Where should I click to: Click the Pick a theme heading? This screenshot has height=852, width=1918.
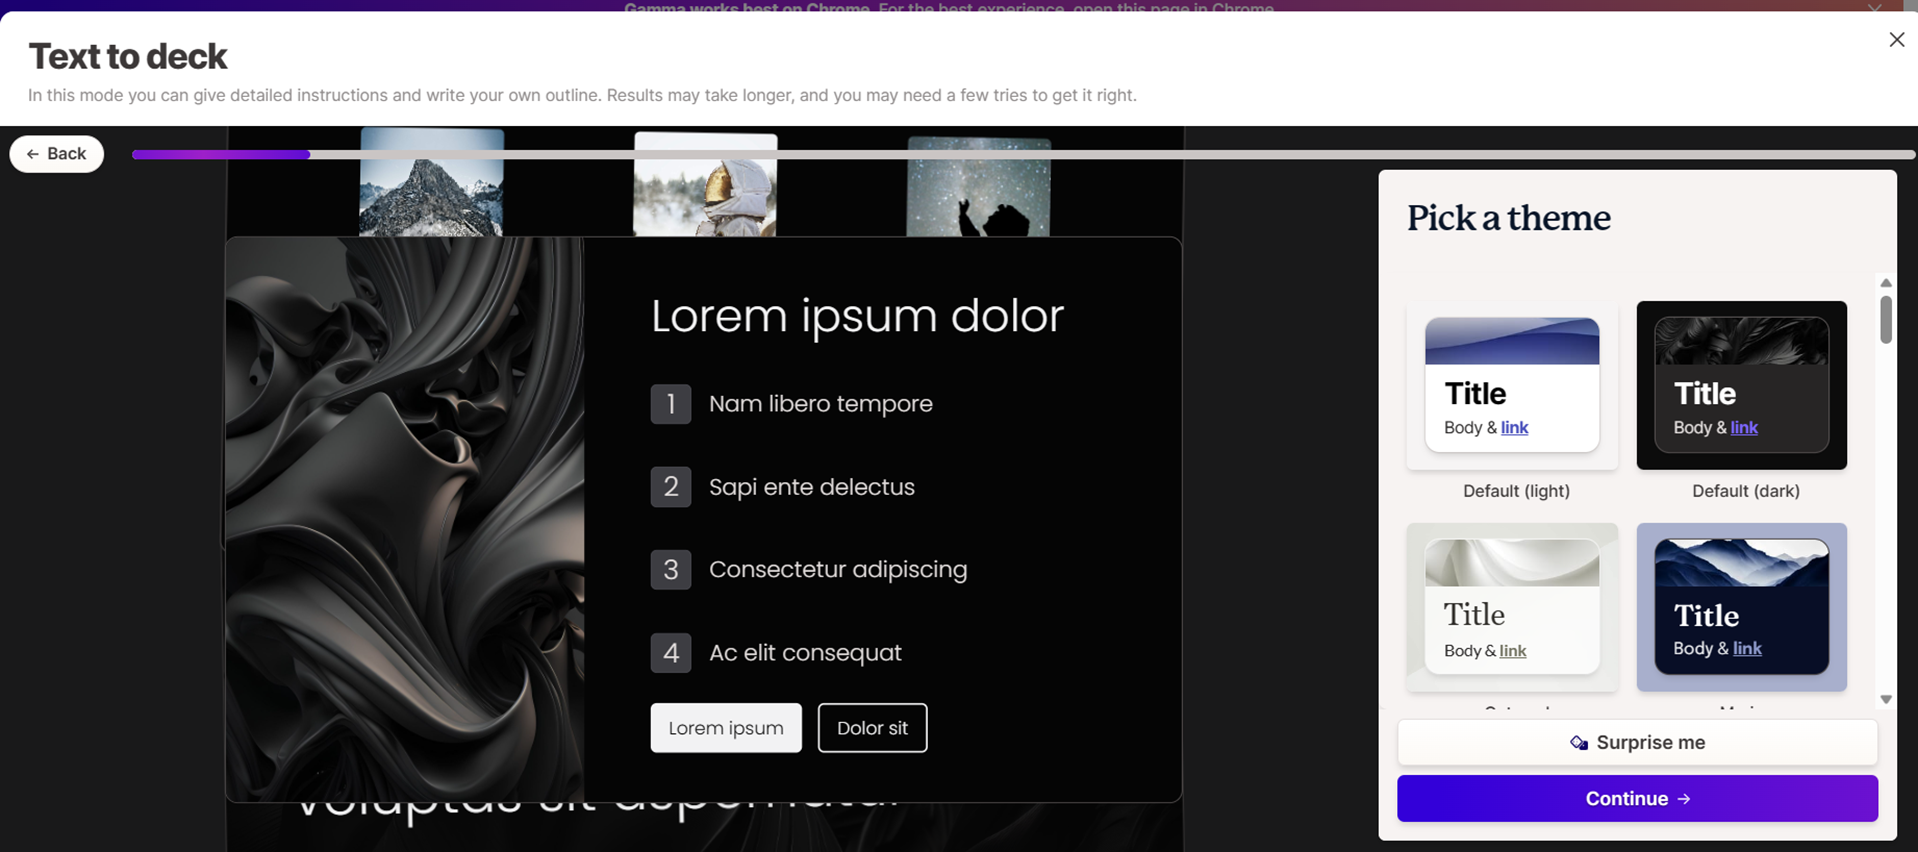(1508, 218)
